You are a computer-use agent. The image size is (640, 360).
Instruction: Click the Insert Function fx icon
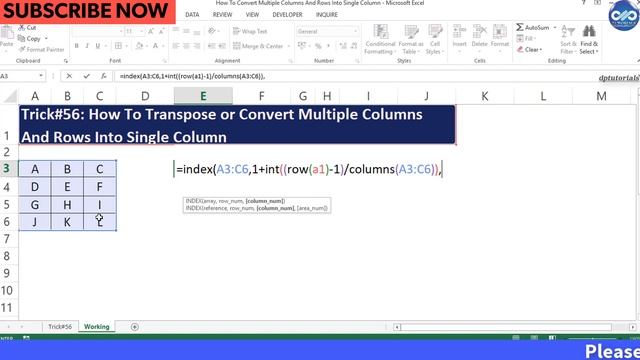[104, 76]
